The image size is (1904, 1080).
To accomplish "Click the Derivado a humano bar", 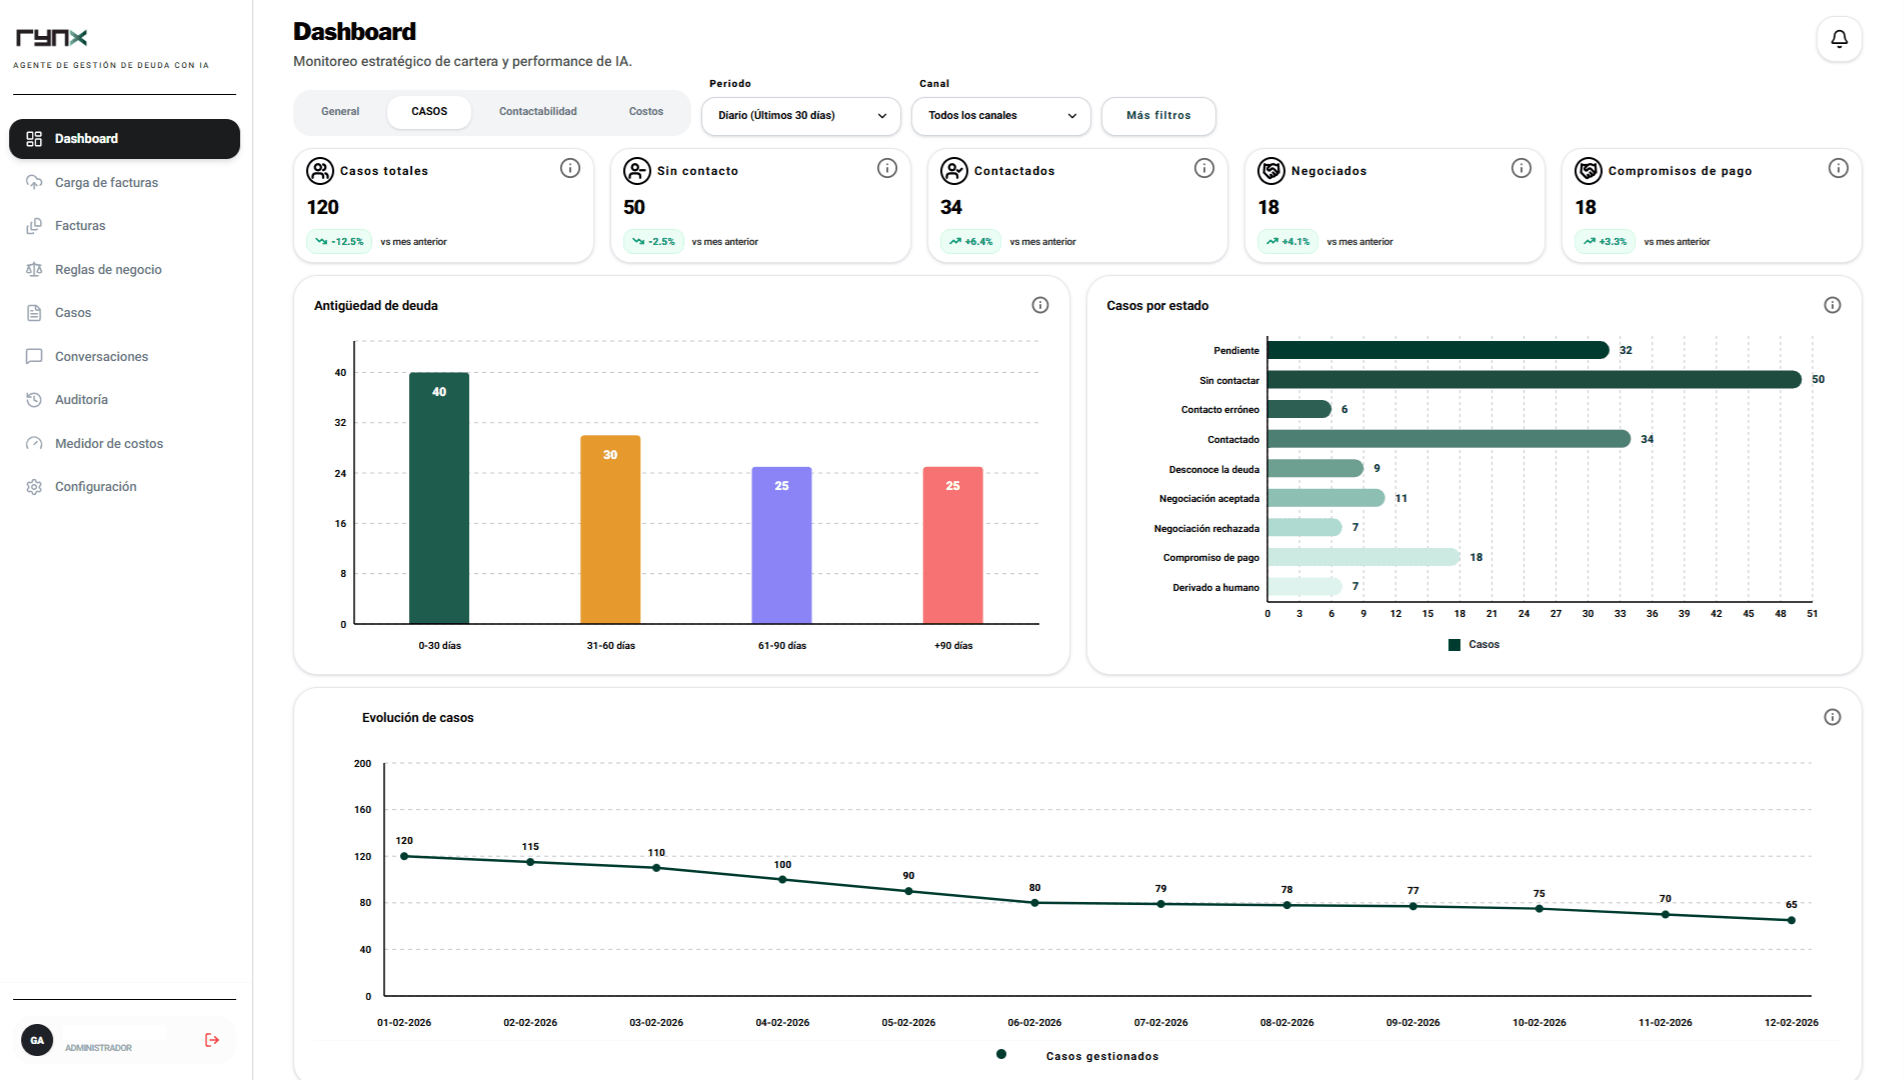I will [x=1304, y=587].
